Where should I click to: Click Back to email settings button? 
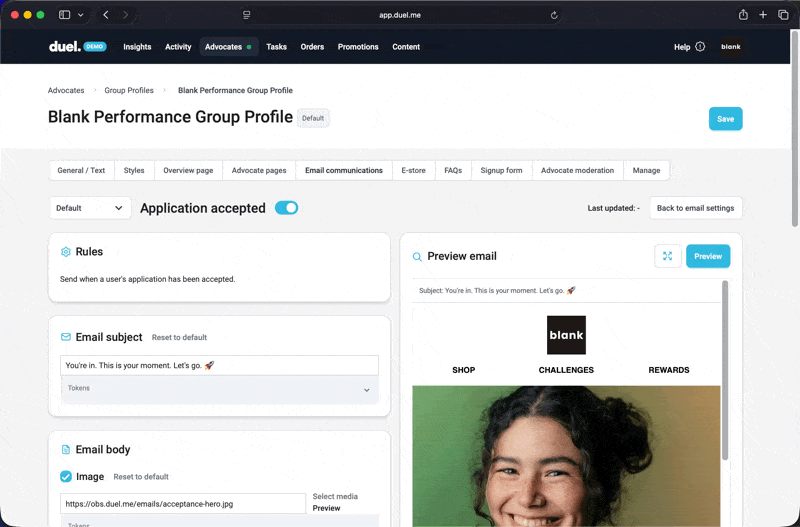pos(695,208)
